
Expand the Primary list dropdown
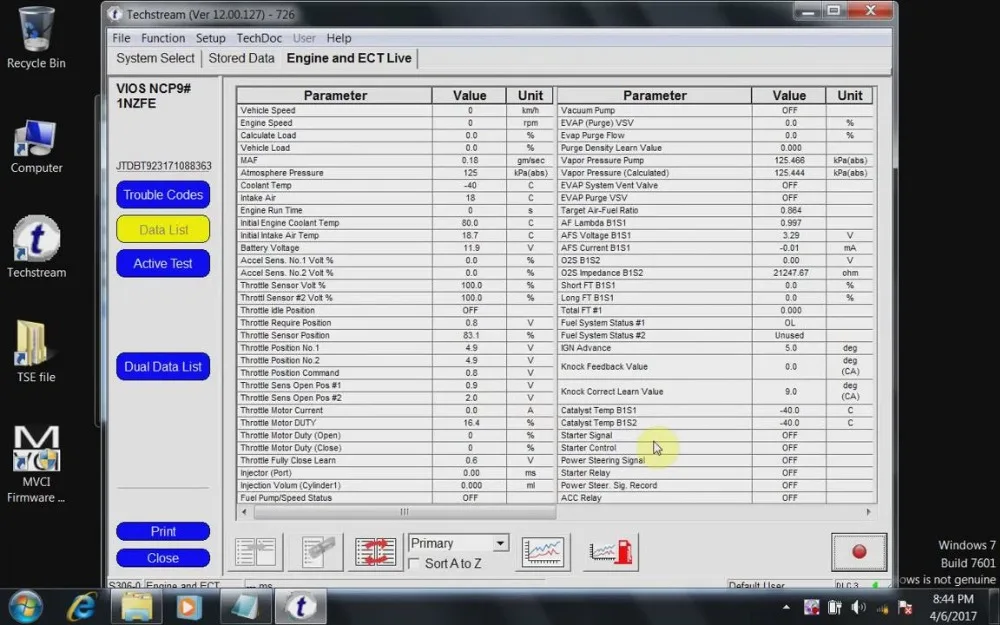point(501,543)
